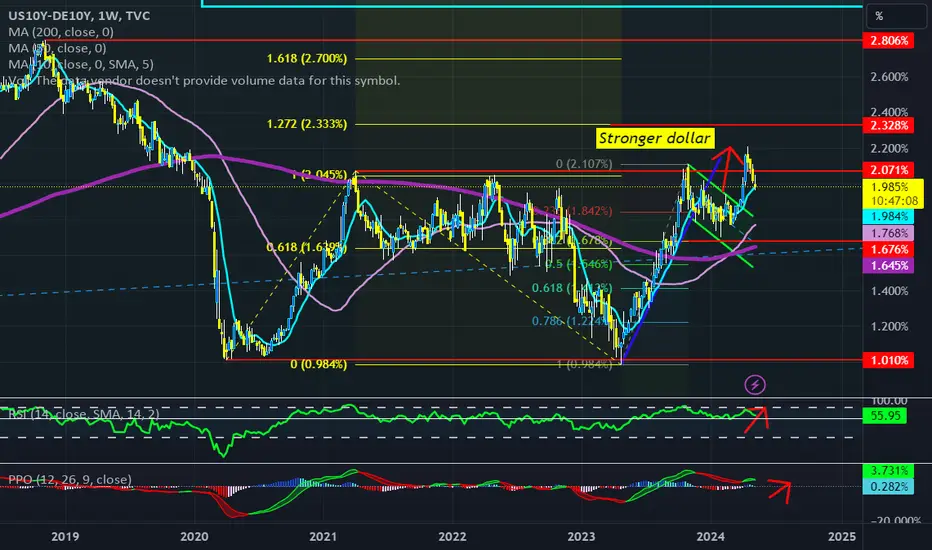Click the RSI 55.95 value label

tap(885, 416)
